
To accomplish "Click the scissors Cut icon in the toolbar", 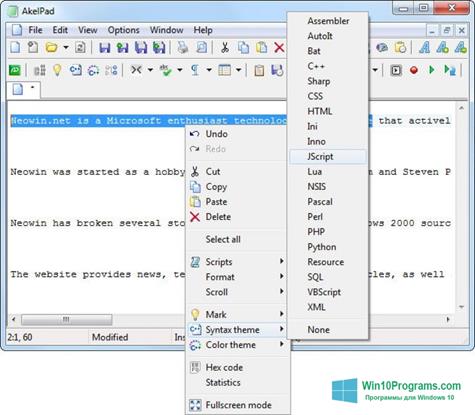I will [225, 48].
